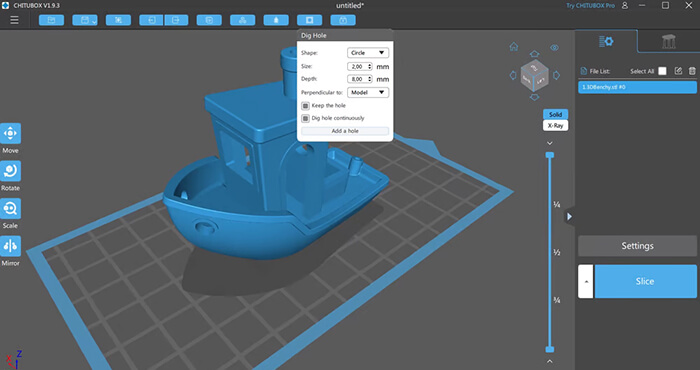Click the layer slider bottom handle
The height and width of the screenshot is (370, 700).
550,349
